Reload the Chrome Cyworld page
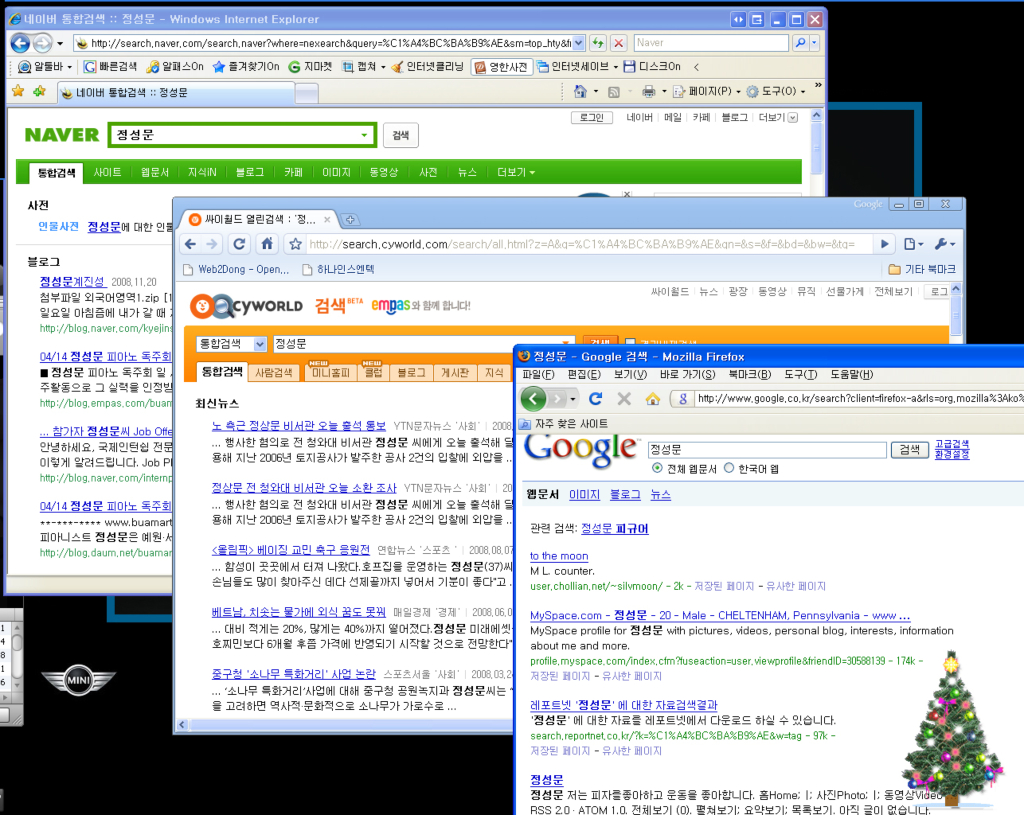Screen dimensions: 1024x815 [x=239, y=244]
